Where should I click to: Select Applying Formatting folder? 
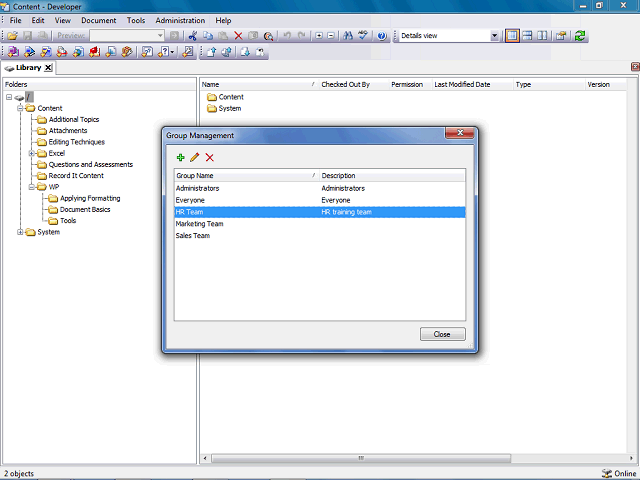[90, 198]
